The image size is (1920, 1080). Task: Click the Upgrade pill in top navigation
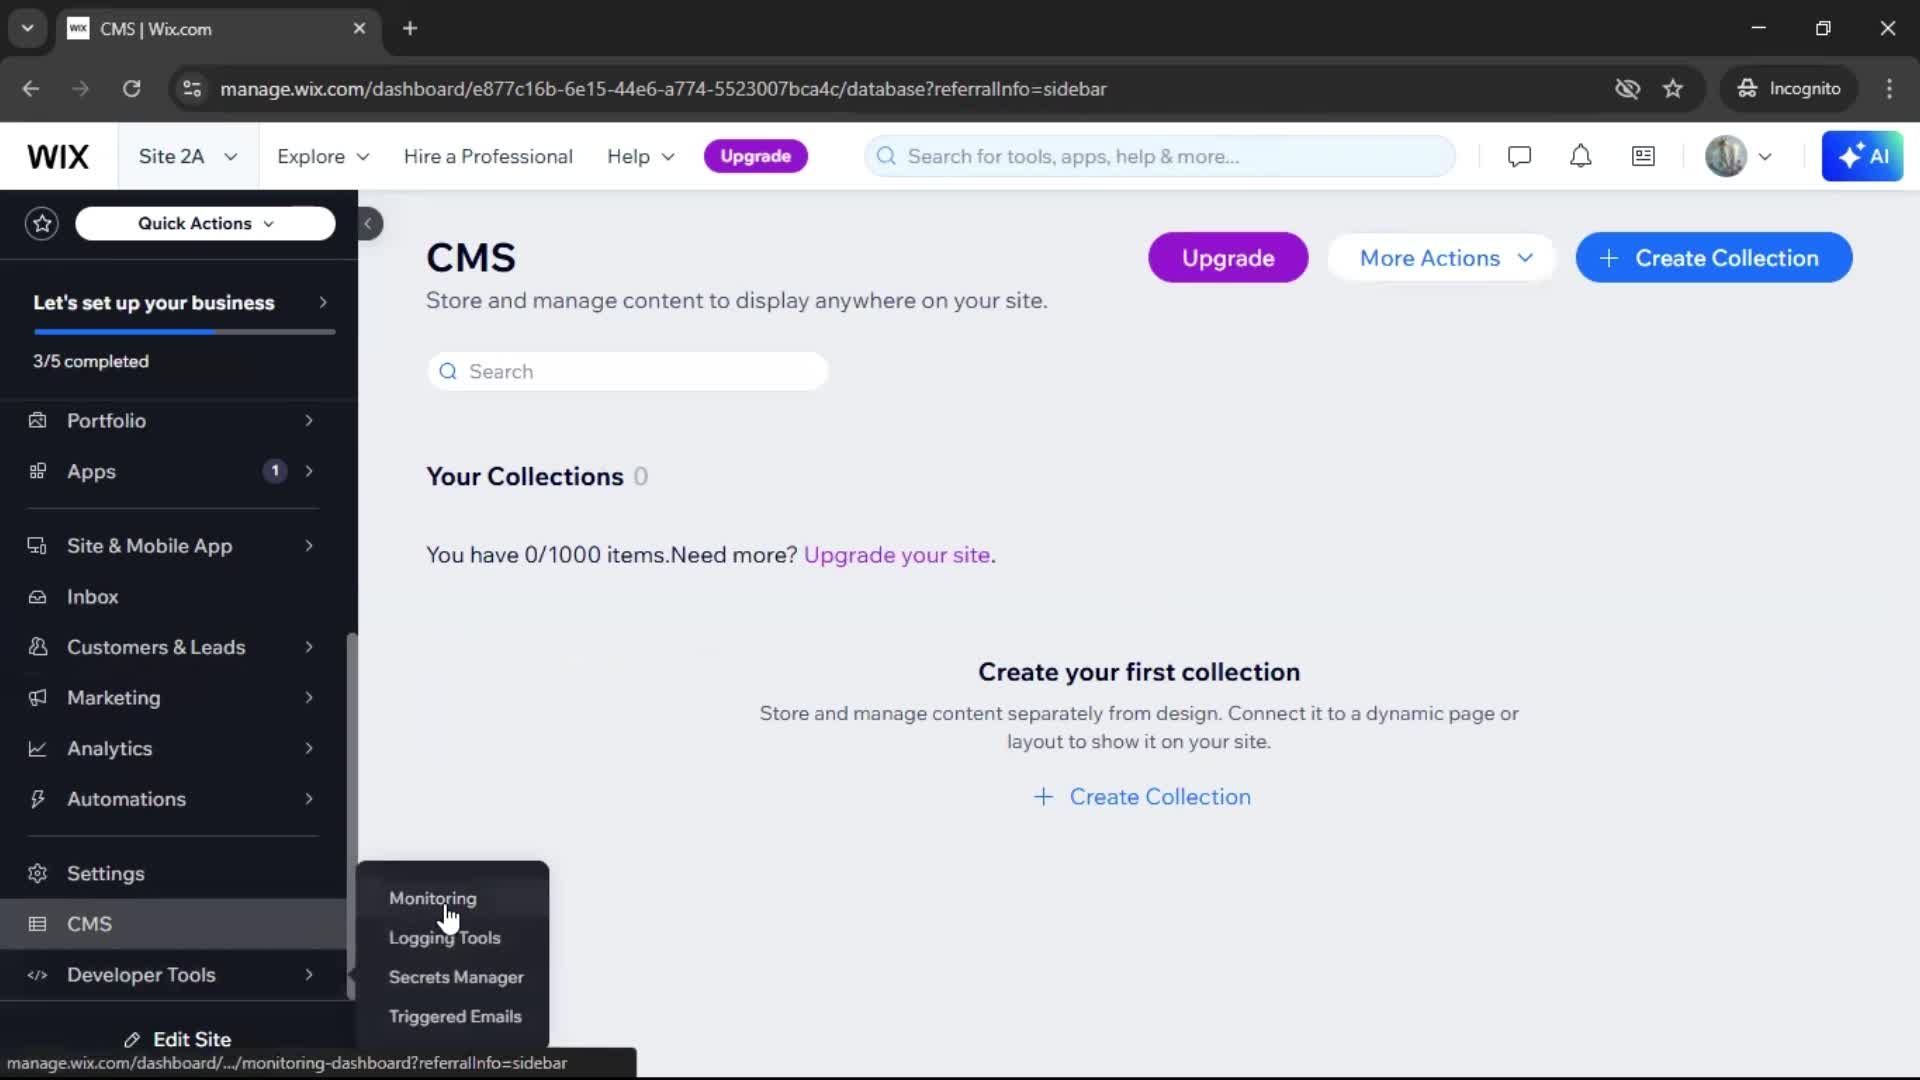pyautogui.click(x=755, y=157)
